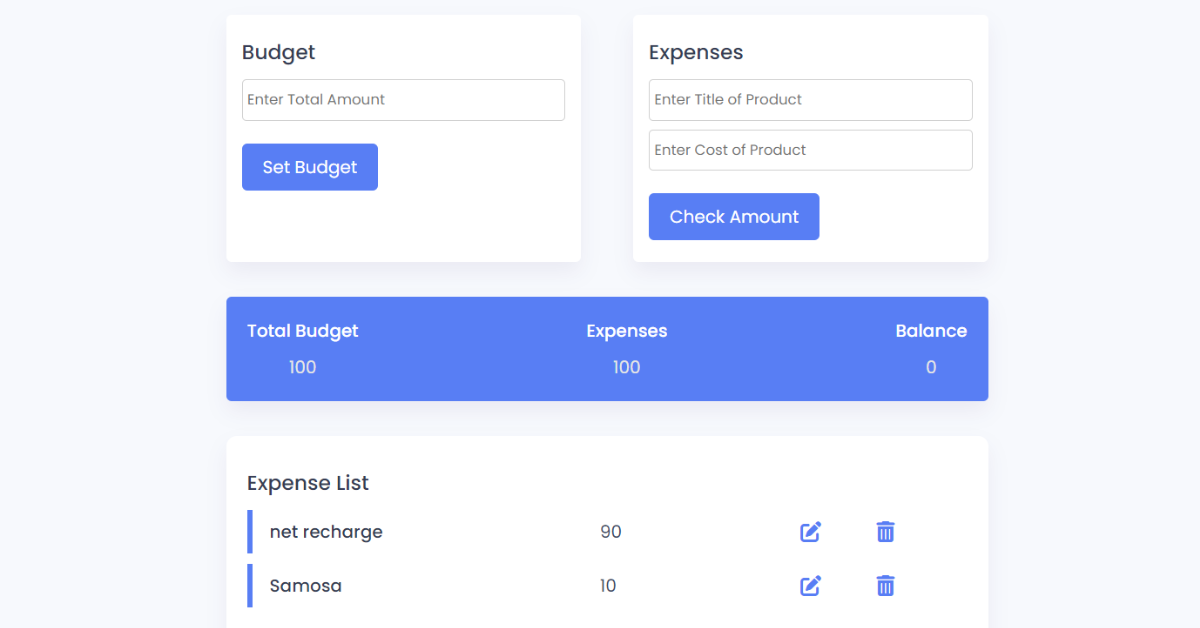Viewport: 1200px width, 628px height.
Task: Click the delete icon for net recharge
Action: [x=885, y=532]
